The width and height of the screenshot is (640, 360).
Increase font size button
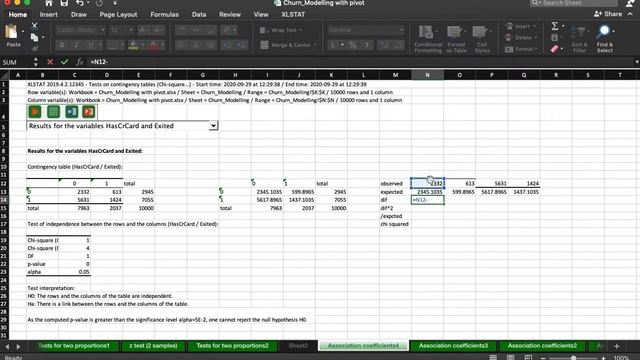coord(143,30)
